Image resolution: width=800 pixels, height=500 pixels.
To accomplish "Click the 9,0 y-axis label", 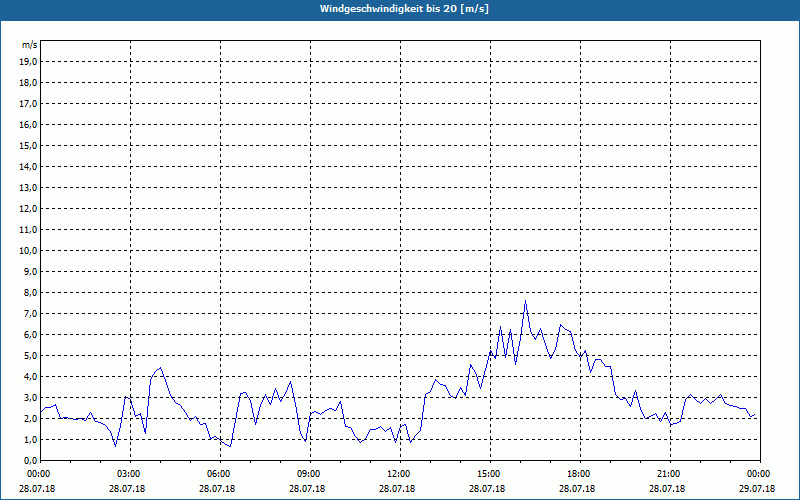I will pos(31,271).
